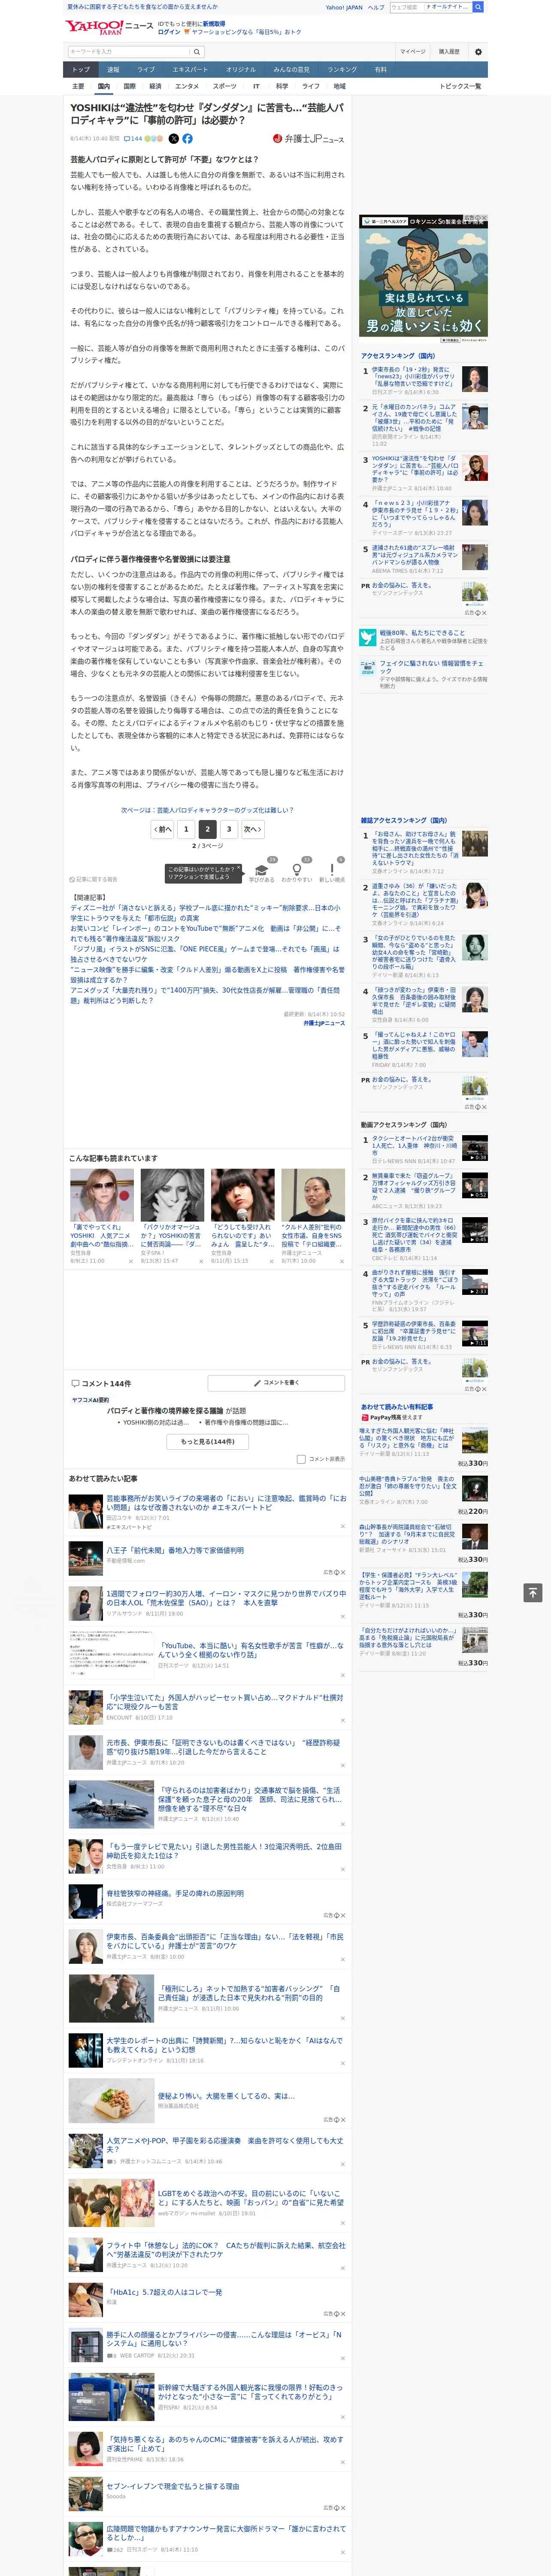The image size is (551, 2576).
Task: Click ログイン link in header
Action: (x=169, y=32)
